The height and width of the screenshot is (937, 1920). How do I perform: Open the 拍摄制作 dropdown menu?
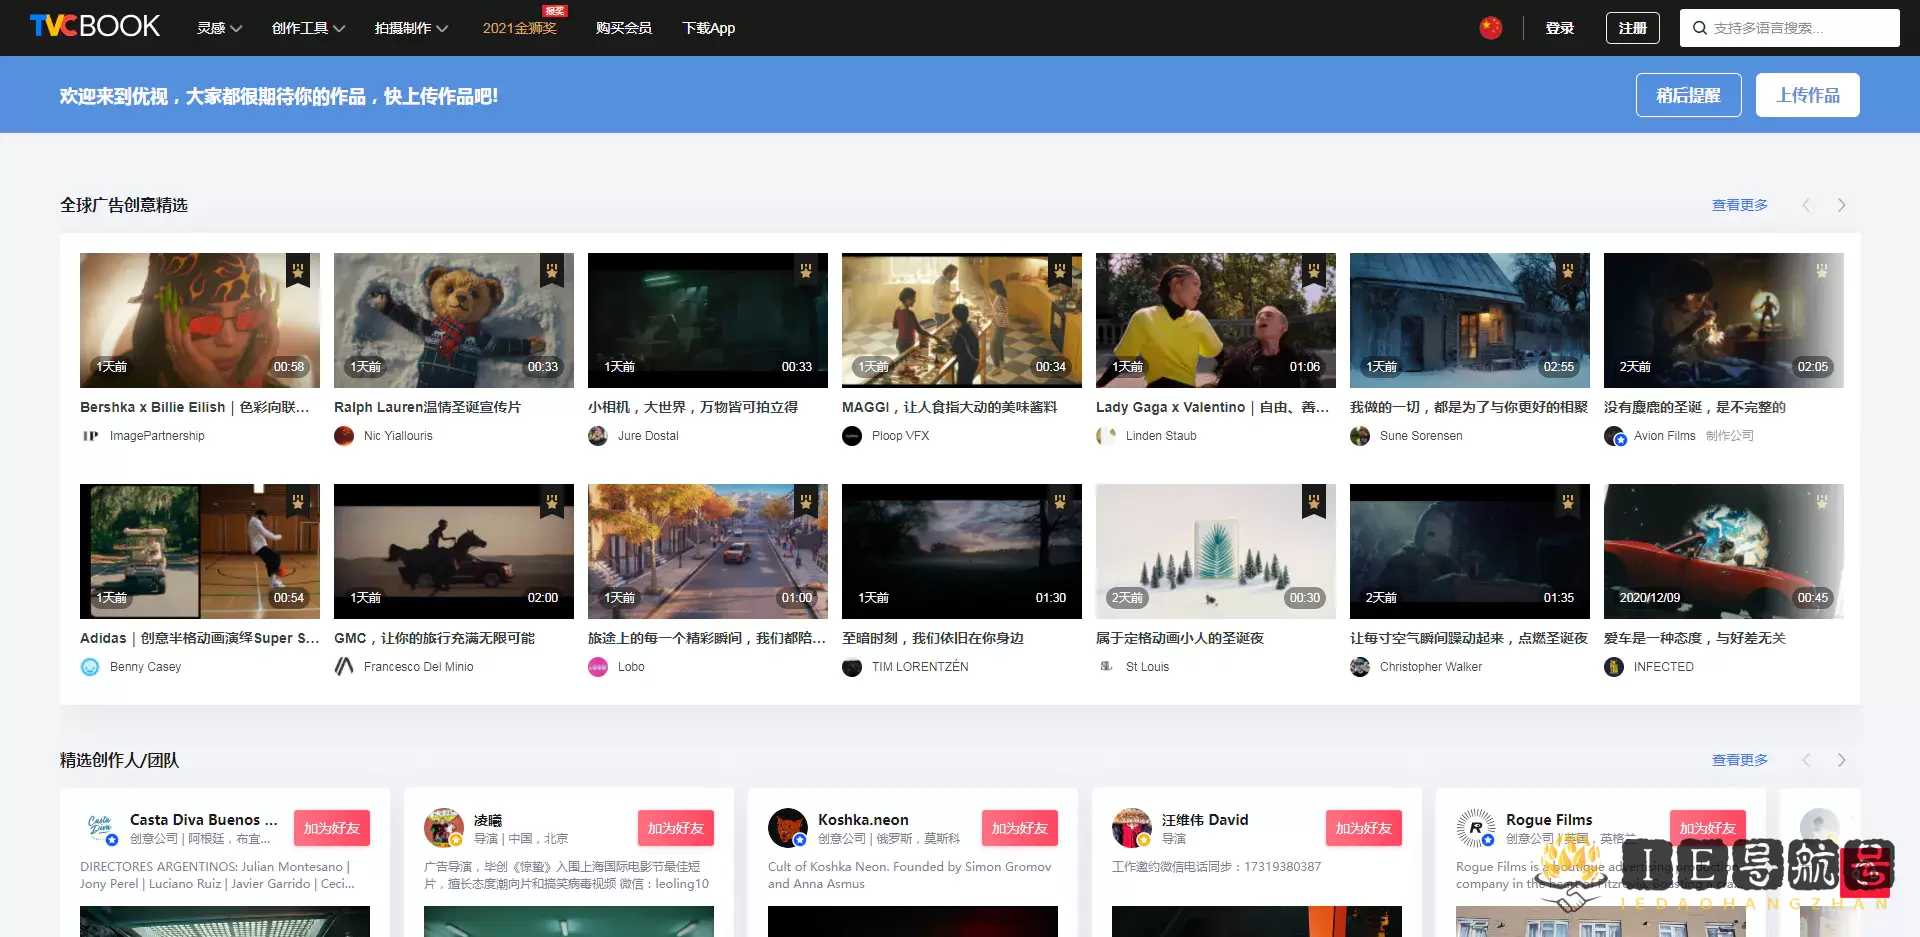(411, 28)
